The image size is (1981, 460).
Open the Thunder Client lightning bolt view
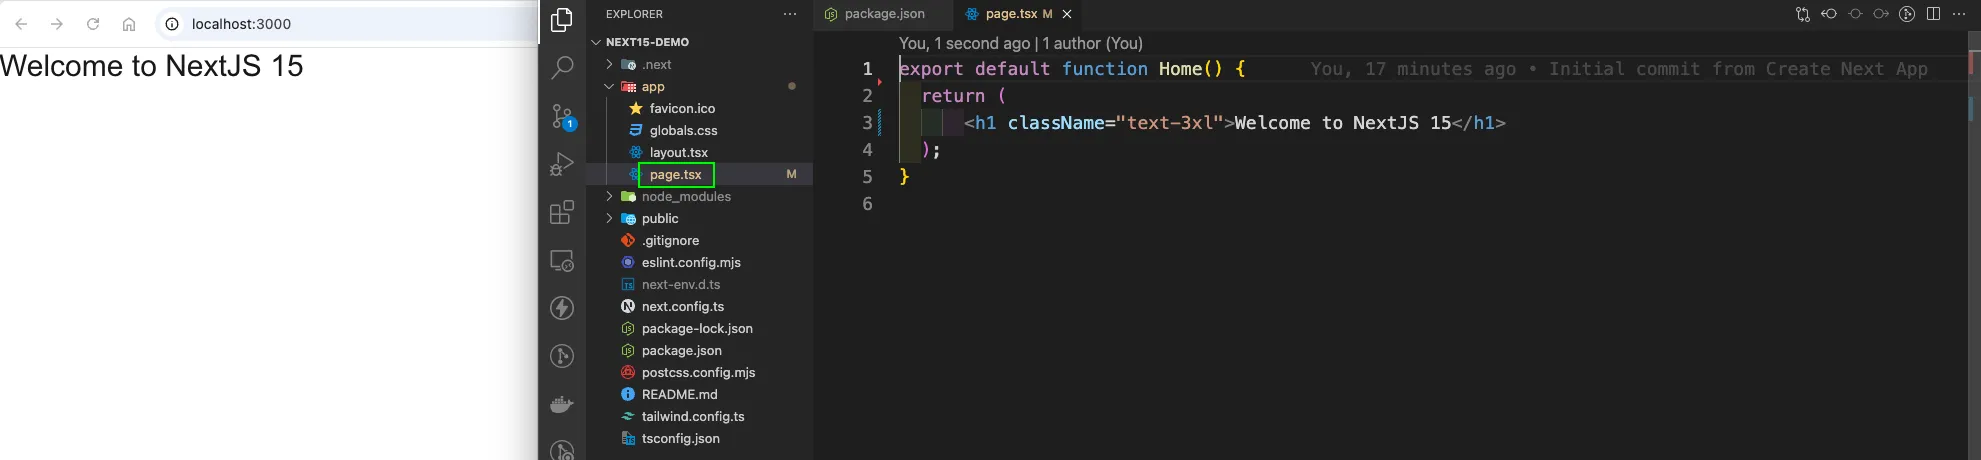coord(562,308)
